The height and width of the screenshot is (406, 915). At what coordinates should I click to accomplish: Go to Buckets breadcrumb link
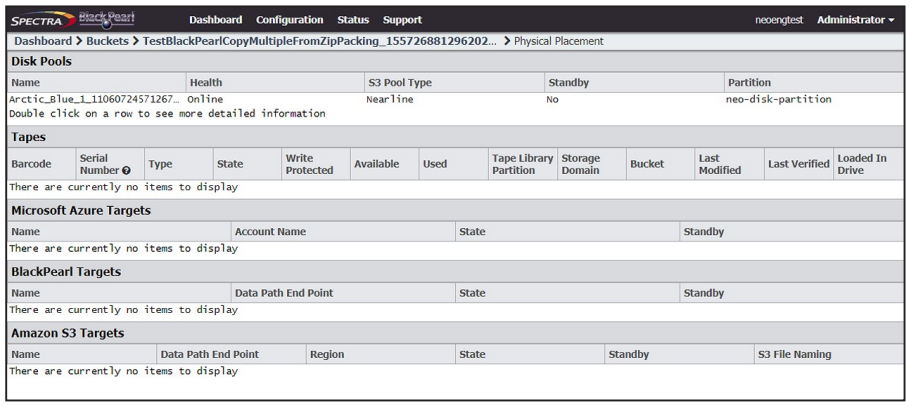107,41
